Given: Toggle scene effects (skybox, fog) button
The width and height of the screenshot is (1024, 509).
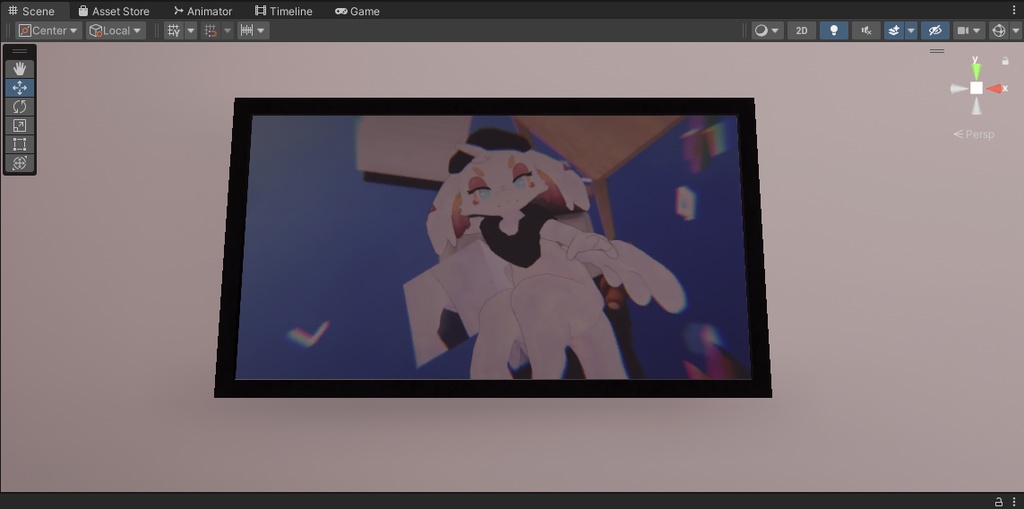Looking at the screenshot, I should coord(894,31).
